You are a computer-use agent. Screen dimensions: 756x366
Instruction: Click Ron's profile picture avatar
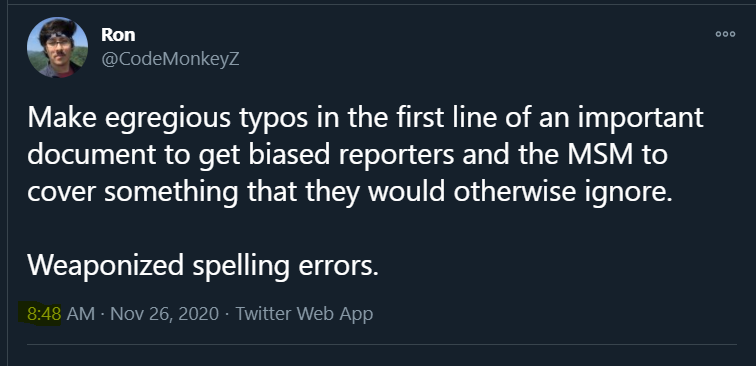point(57,47)
